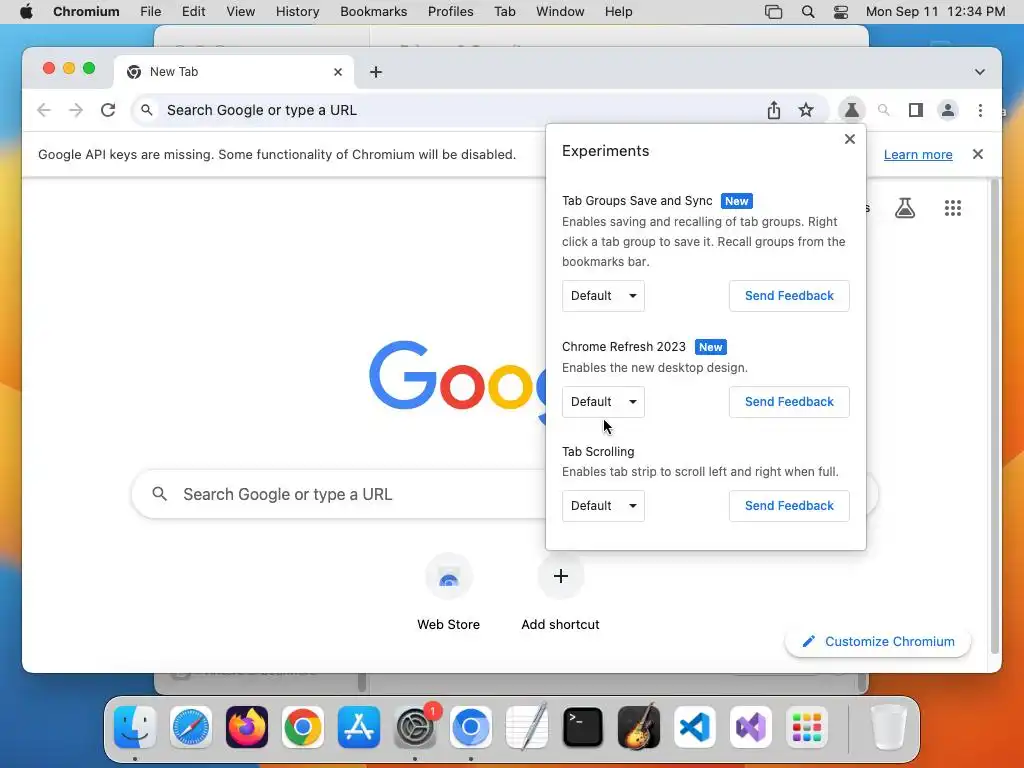Click the Add shortcut plus button
Screen dimensions: 1024x768
pos(560,576)
